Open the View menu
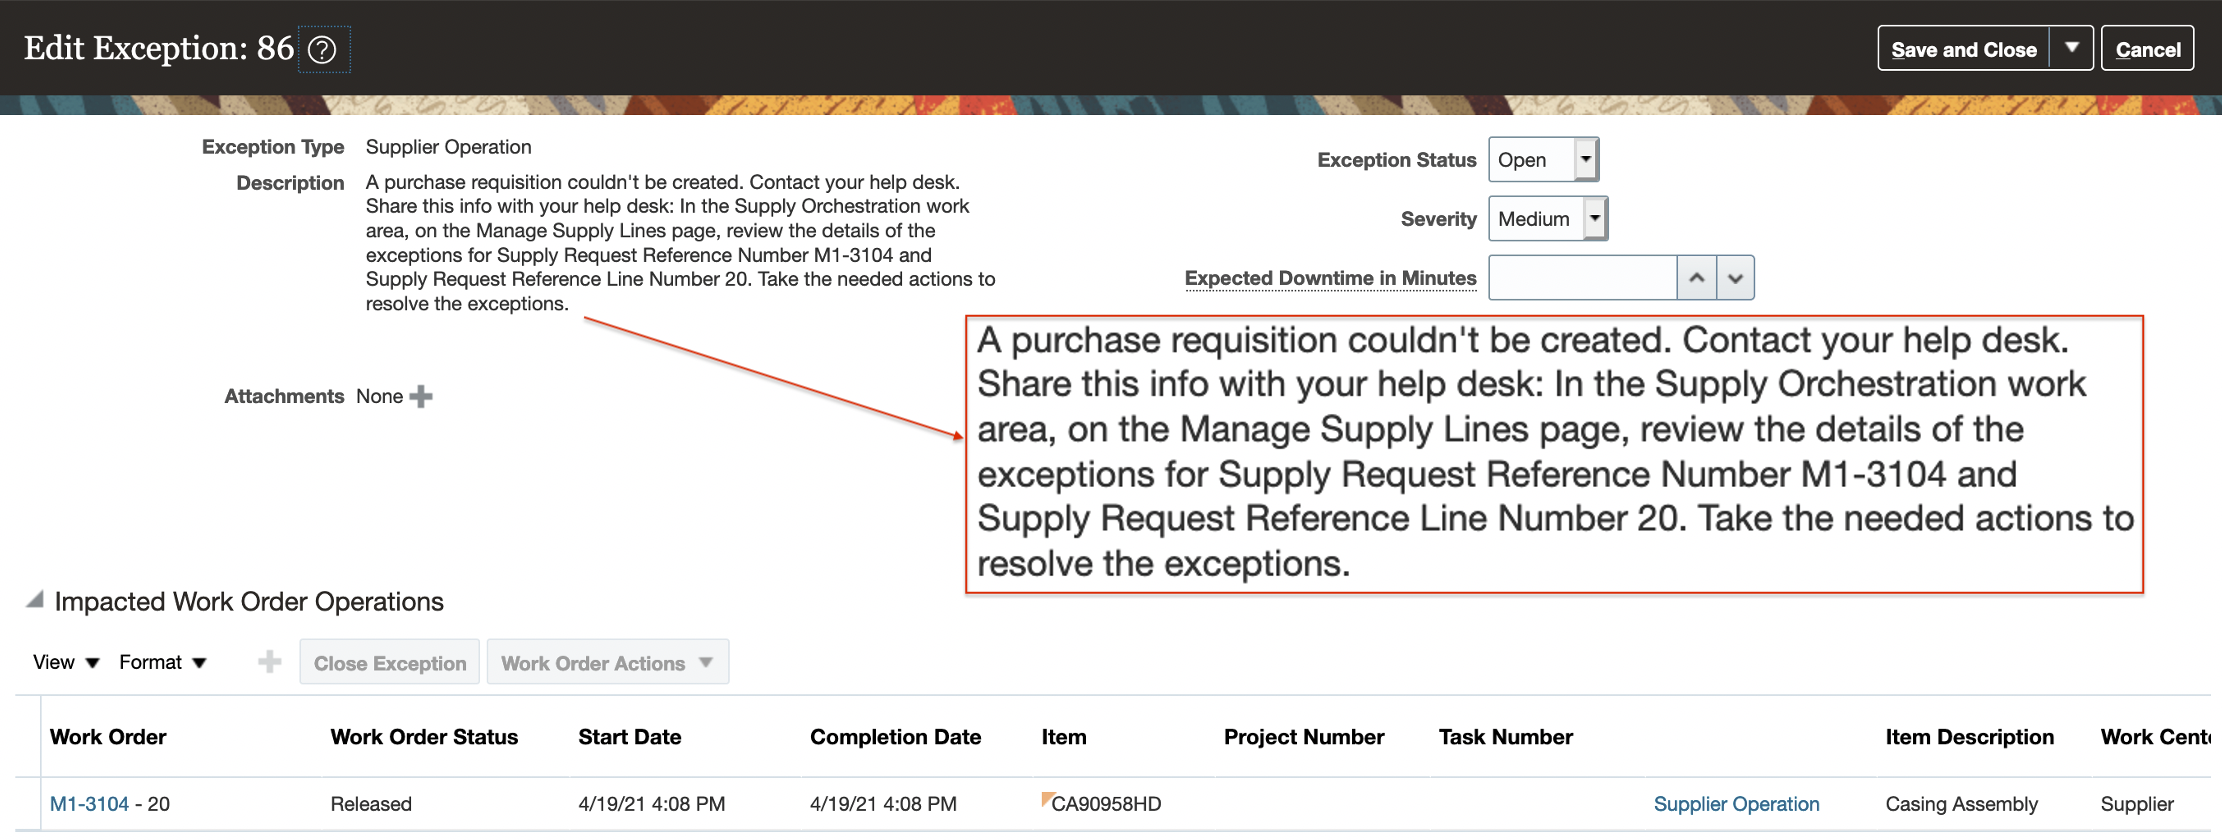The height and width of the screenshot is (840, 2222). click(66, 662)
